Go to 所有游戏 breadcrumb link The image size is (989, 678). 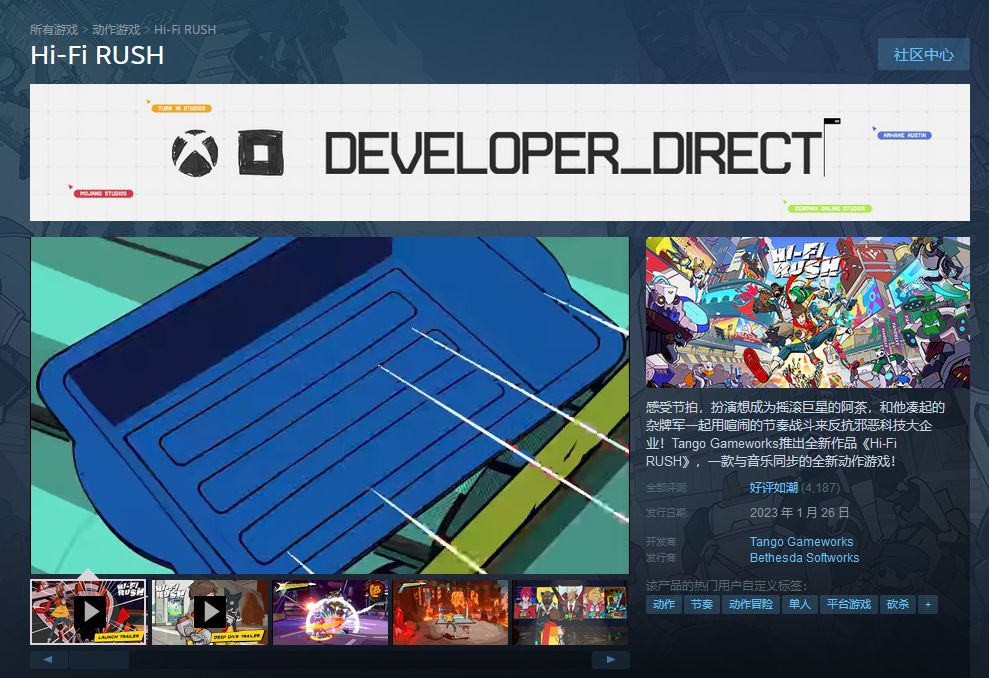(54, 30)
